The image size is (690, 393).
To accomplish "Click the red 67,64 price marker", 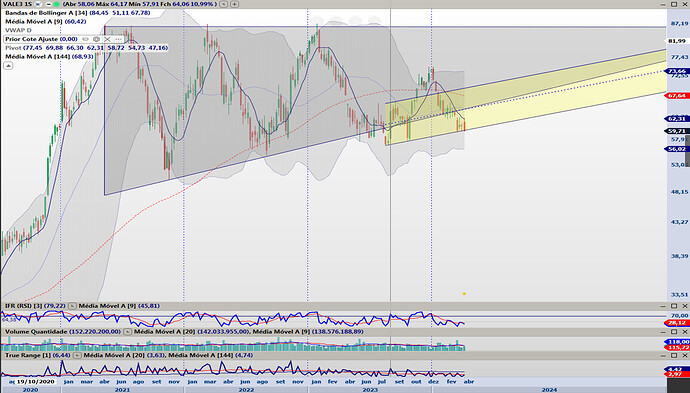I will (x=677, y=95).
